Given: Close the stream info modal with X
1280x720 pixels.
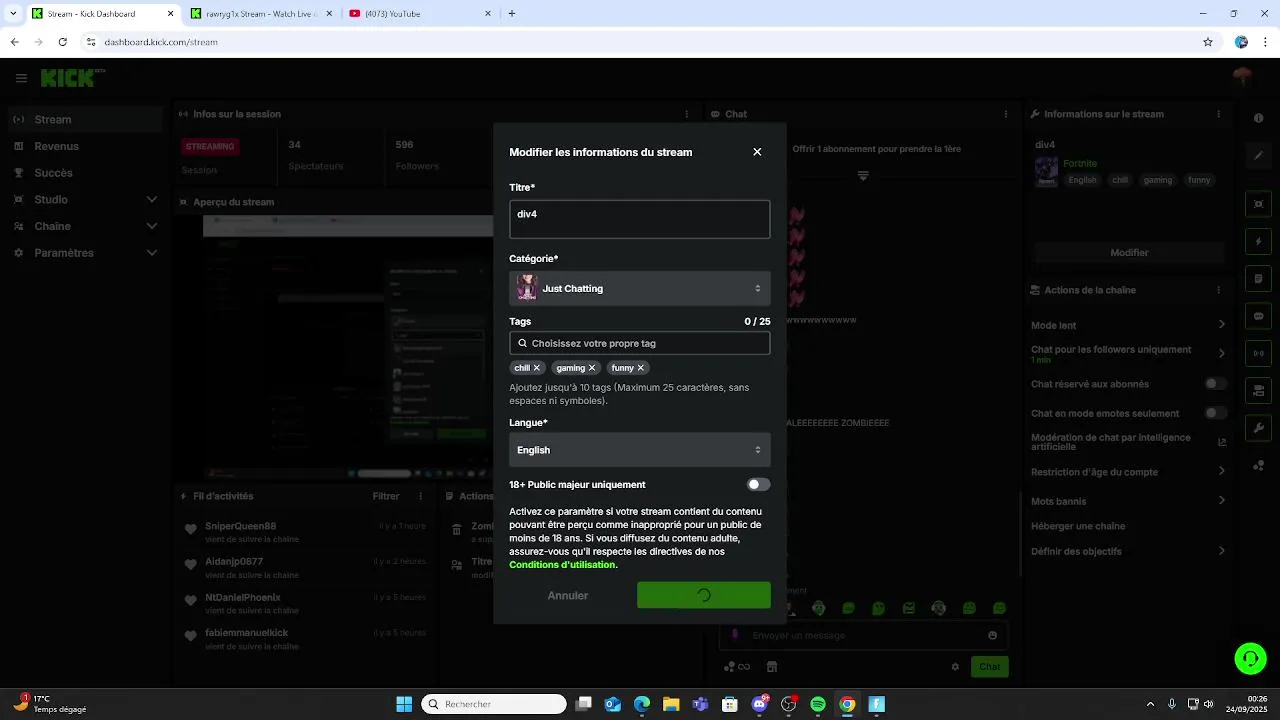Looking at the screenshot, I should coord(757,152).
